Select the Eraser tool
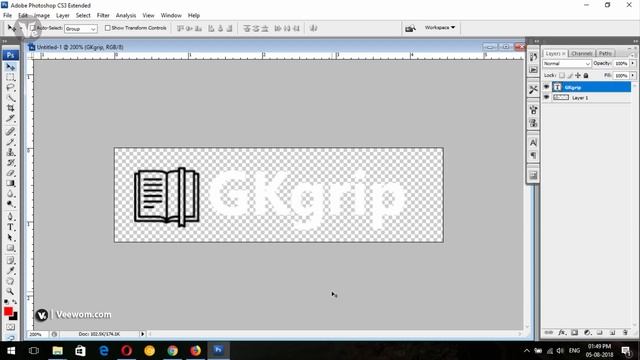 click(11, 173)
